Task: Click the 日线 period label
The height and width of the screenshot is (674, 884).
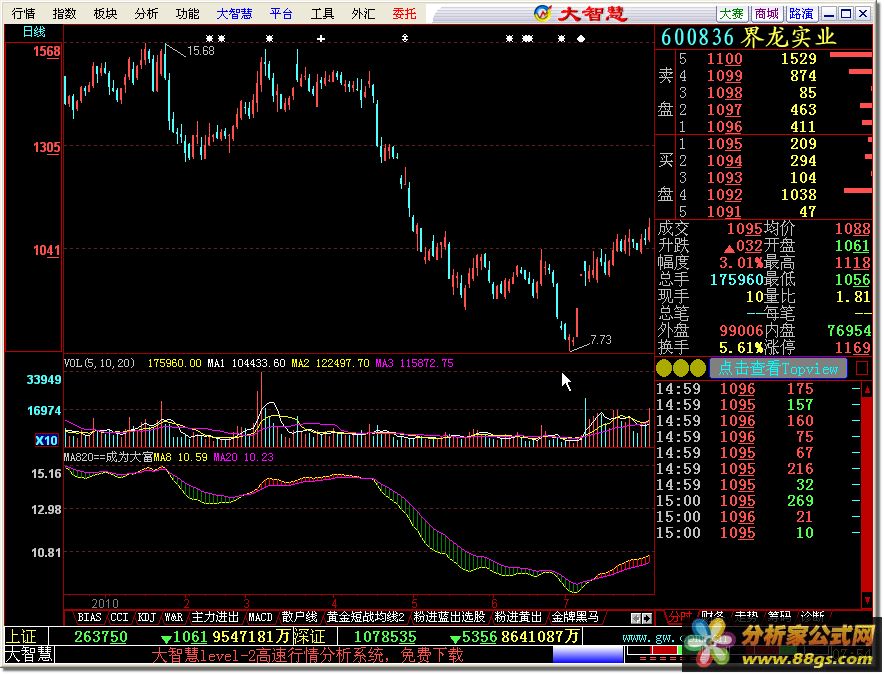Action: coord(33,32)
